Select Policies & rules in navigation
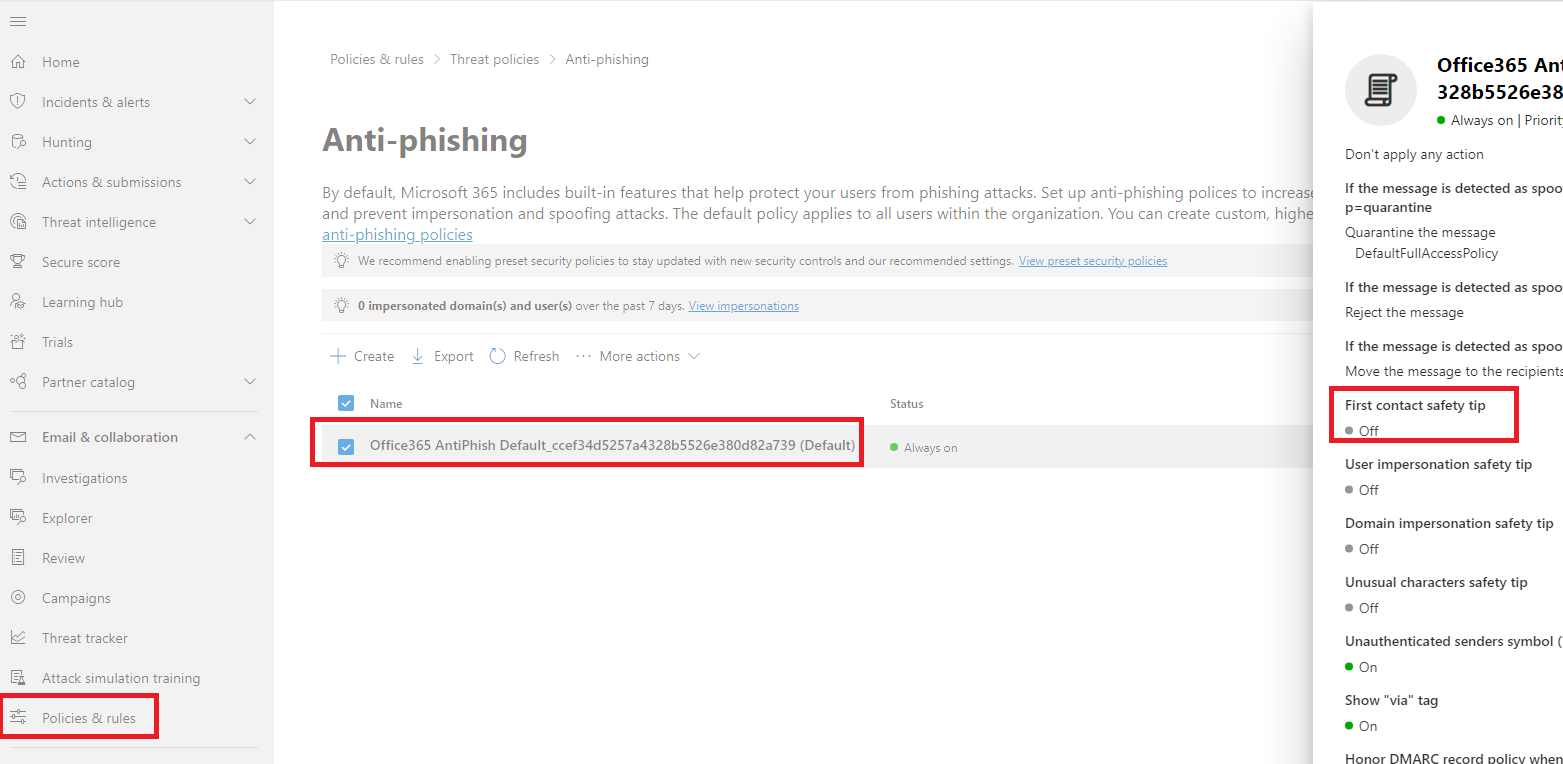Viewport: 1563px width, 764px height. coord(89,718)
